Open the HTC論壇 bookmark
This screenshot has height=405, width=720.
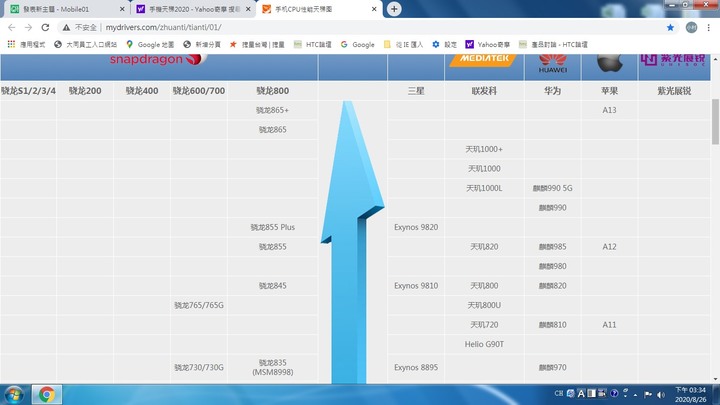tap(313, 45)
